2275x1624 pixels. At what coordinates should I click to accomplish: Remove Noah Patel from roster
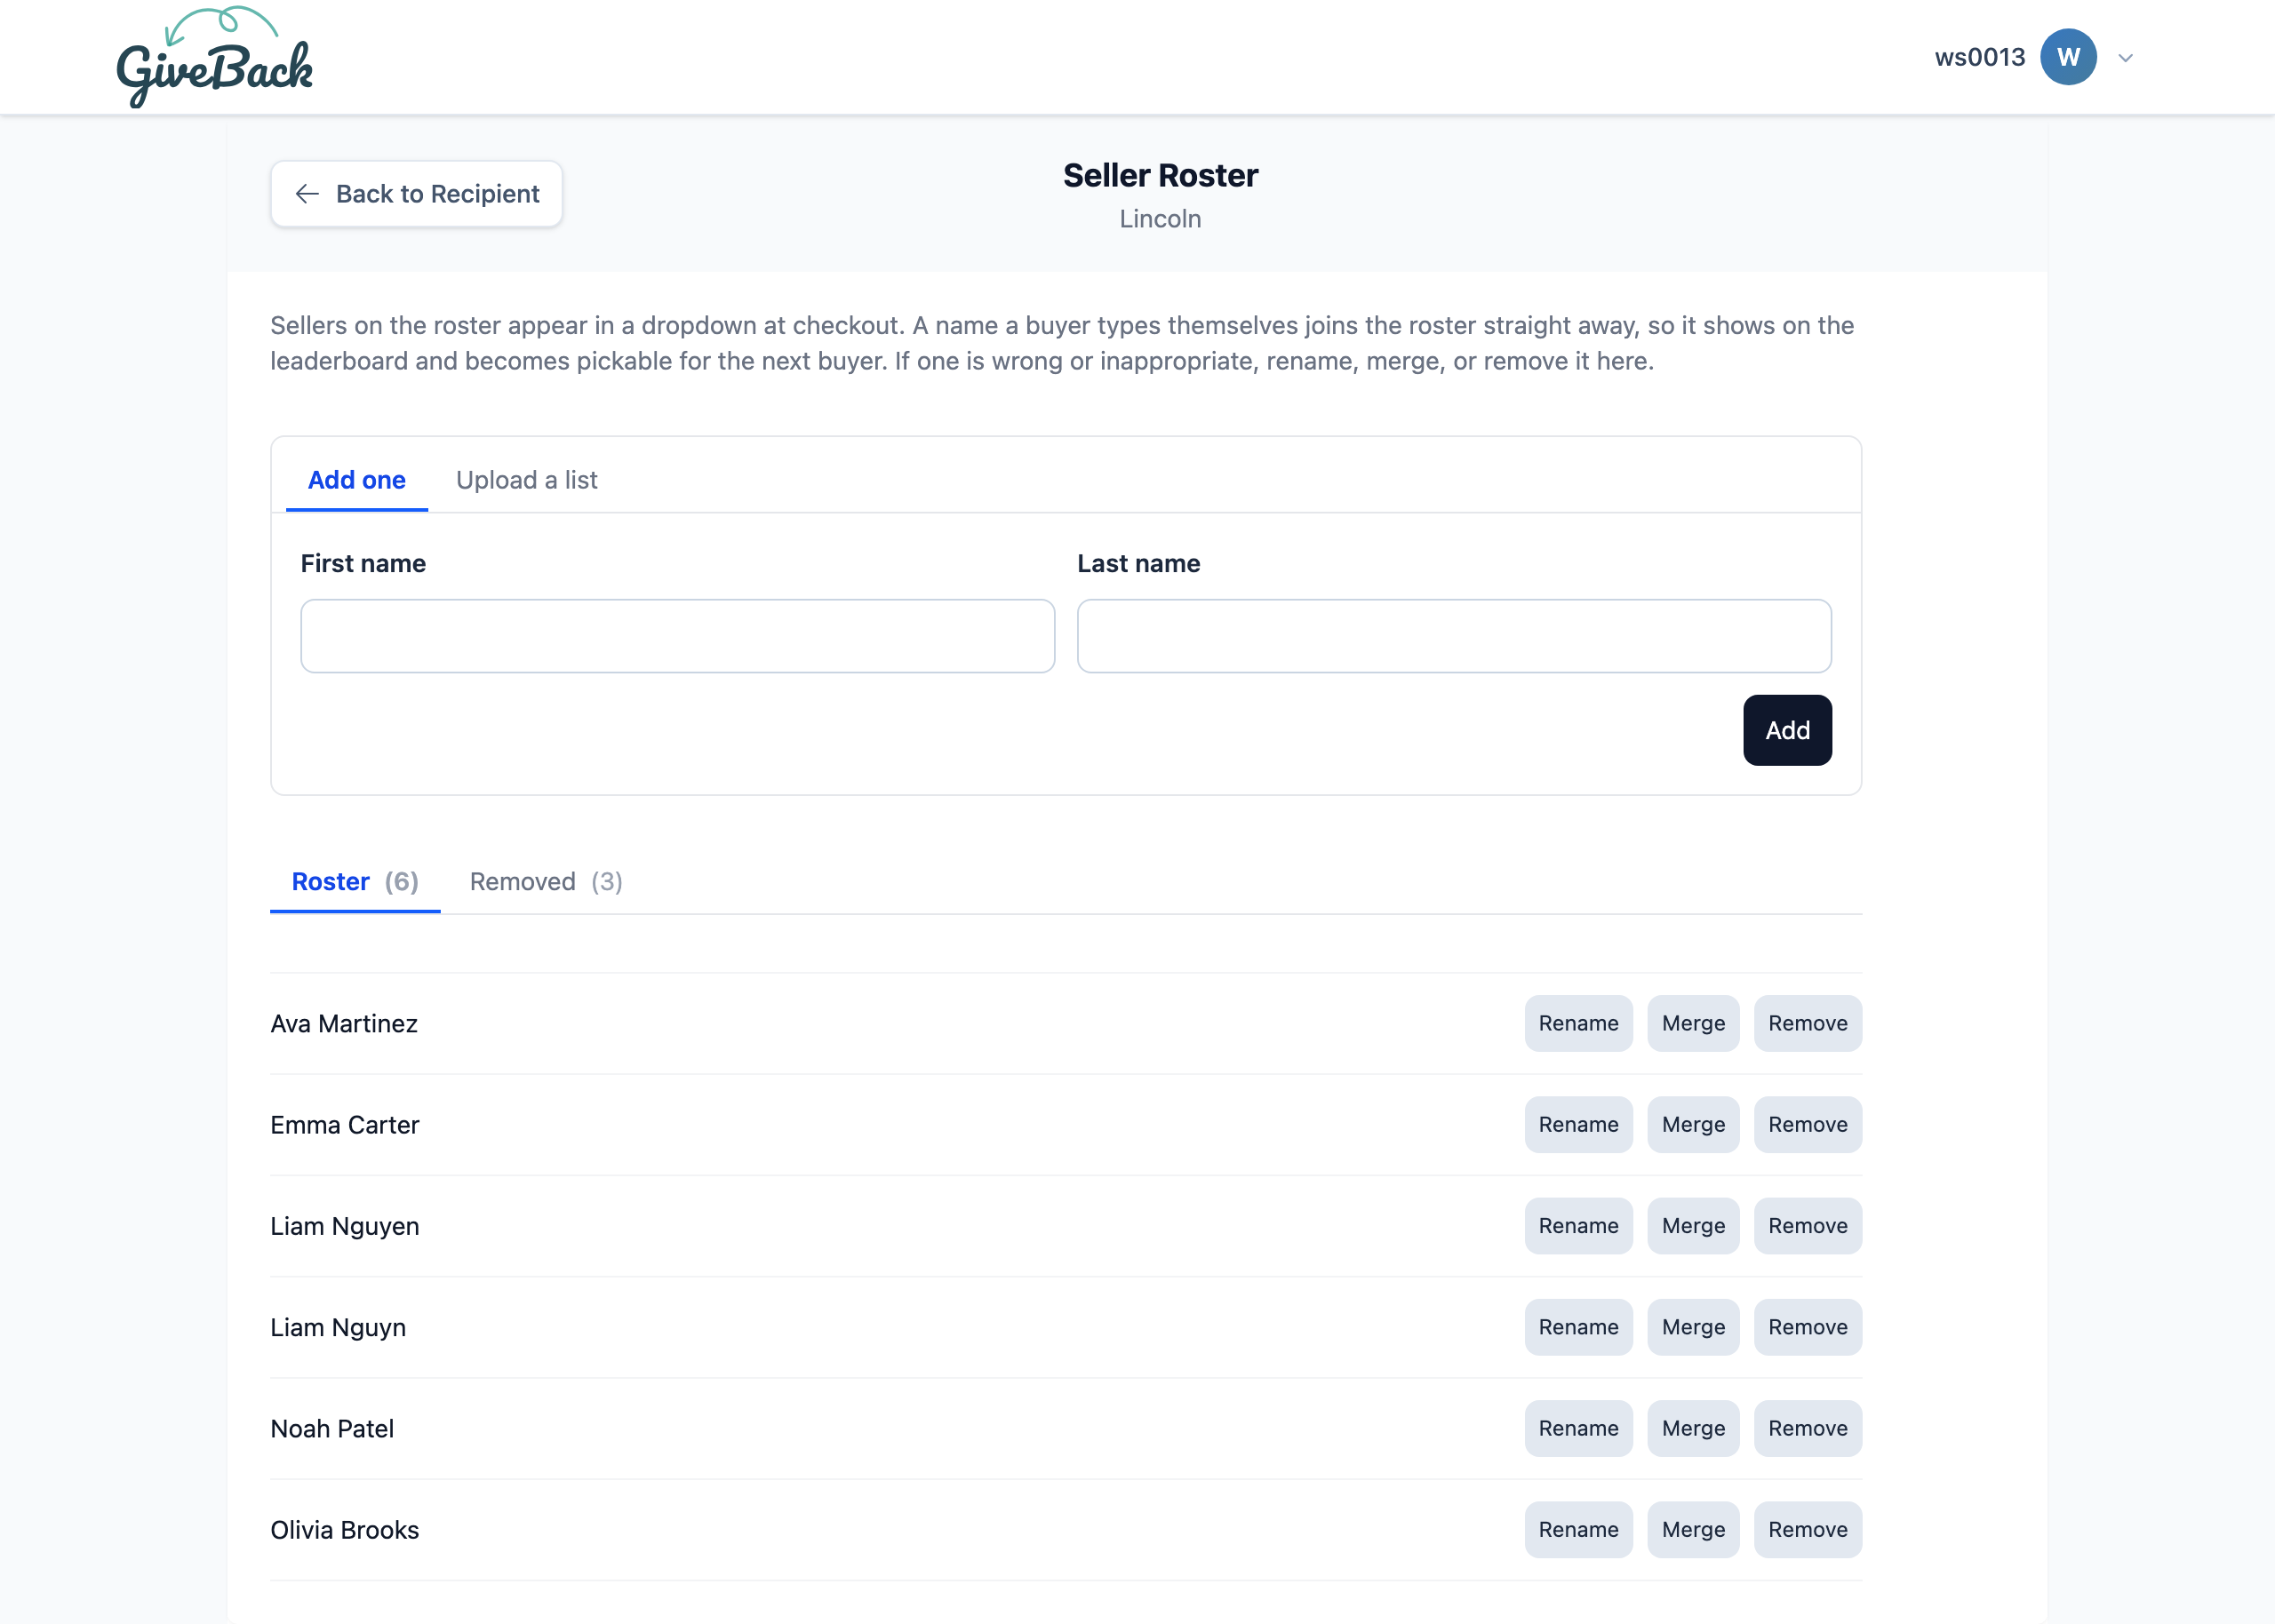click(1808, 1428)
